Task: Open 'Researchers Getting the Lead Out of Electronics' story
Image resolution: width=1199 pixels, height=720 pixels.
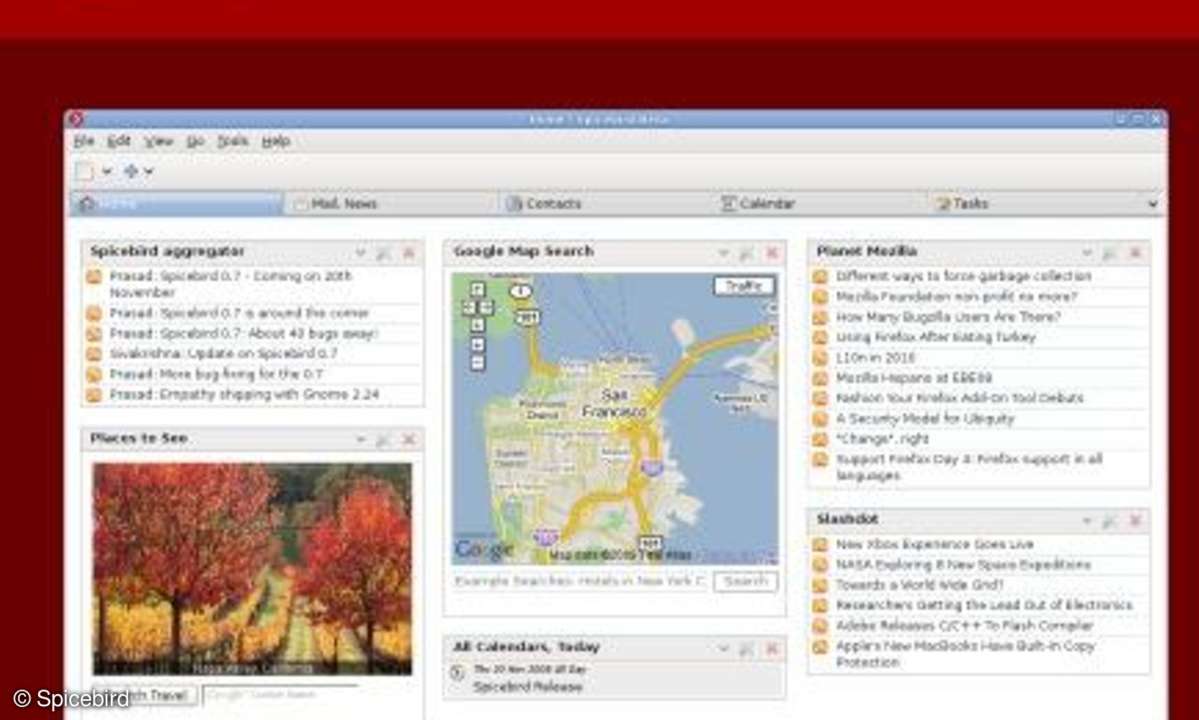Action: point(984,605)
